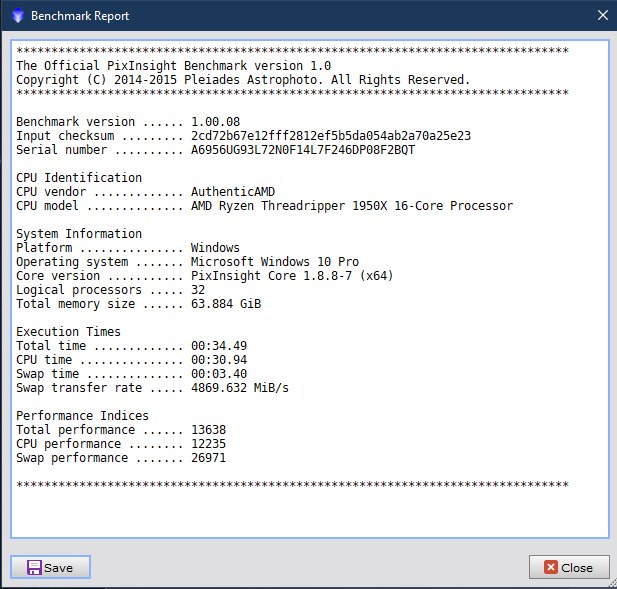
Task: Click the Serial number value
Action: coord(303,150)
